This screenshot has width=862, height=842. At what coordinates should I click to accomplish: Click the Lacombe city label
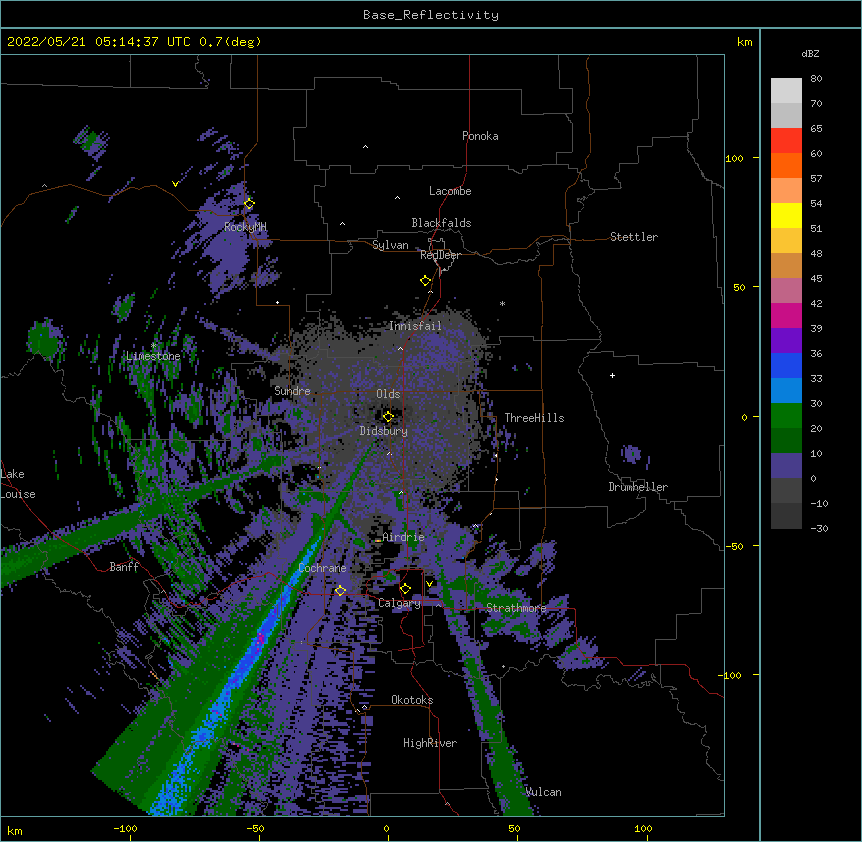[450, 191]
